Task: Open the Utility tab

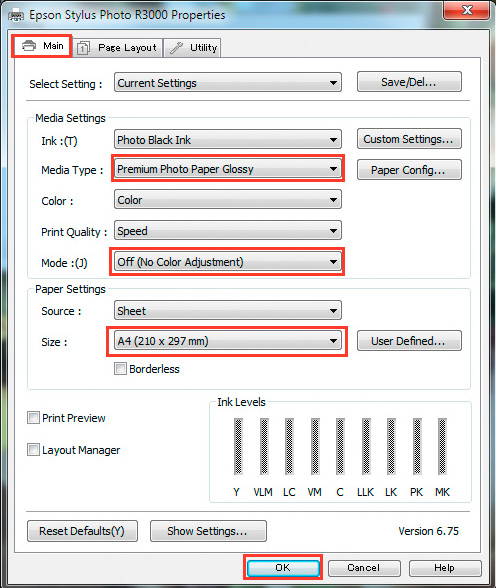Action: click(x=192, y=48)
